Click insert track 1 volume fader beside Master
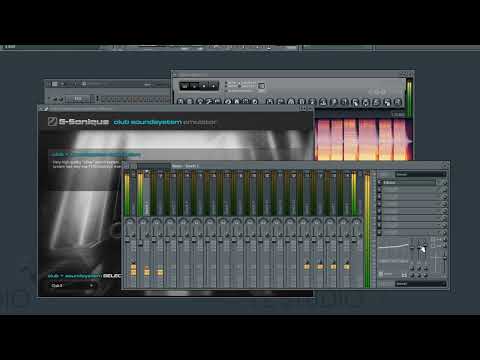480x360 pixels. click(x=140, y=243)
